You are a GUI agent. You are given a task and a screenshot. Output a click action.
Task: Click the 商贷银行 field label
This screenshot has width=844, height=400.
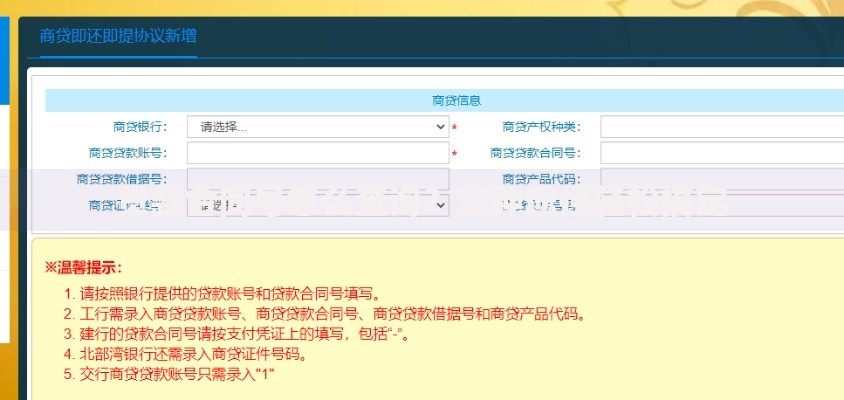[x=140, y=127]
